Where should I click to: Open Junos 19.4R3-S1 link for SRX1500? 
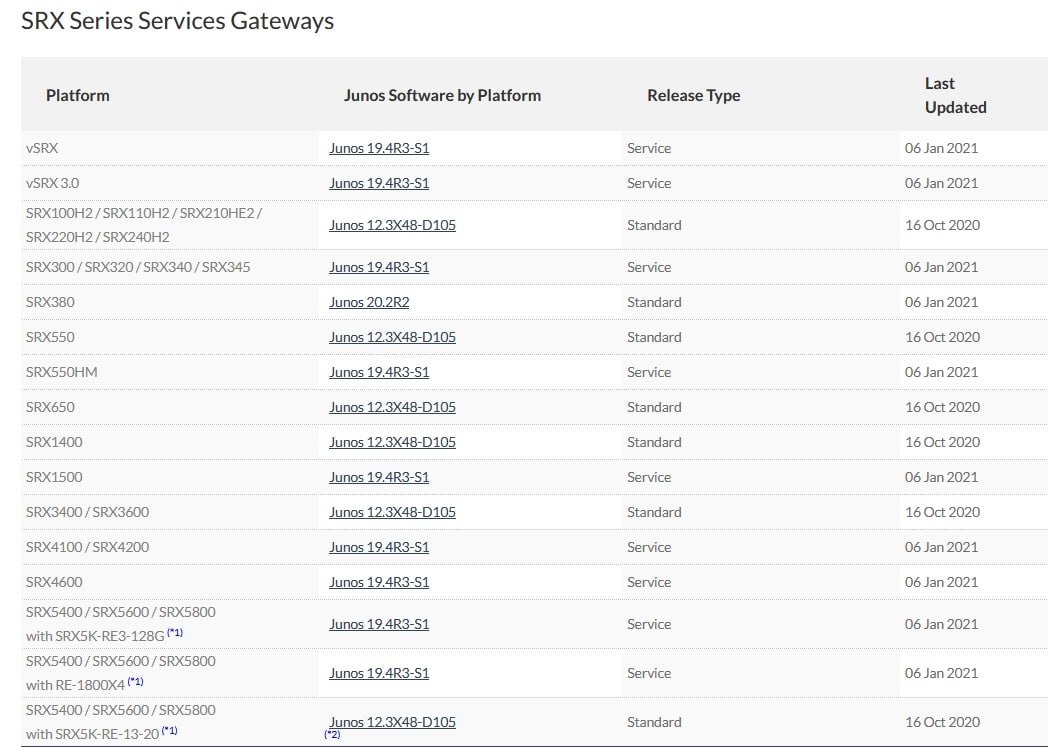click(379, 477)
